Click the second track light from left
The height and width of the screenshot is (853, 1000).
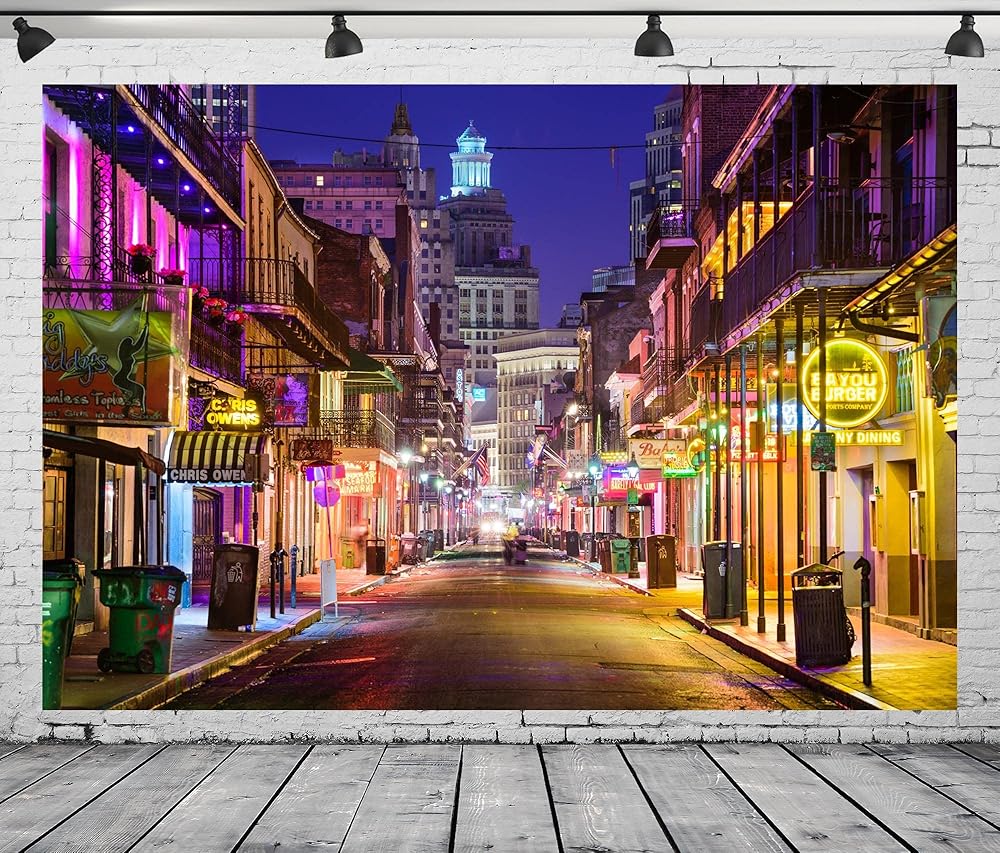pyautogui.click(x=342, y=39)
